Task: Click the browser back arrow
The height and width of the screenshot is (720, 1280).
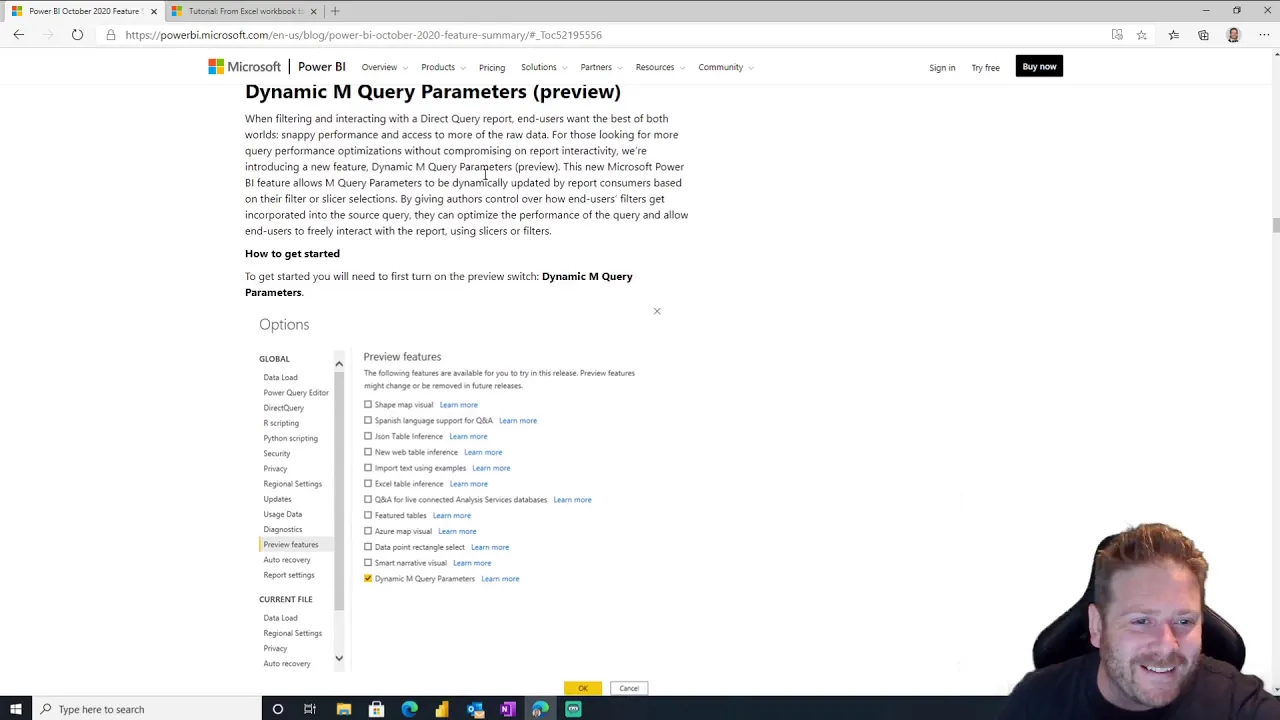Action: [x=18, y=35]
